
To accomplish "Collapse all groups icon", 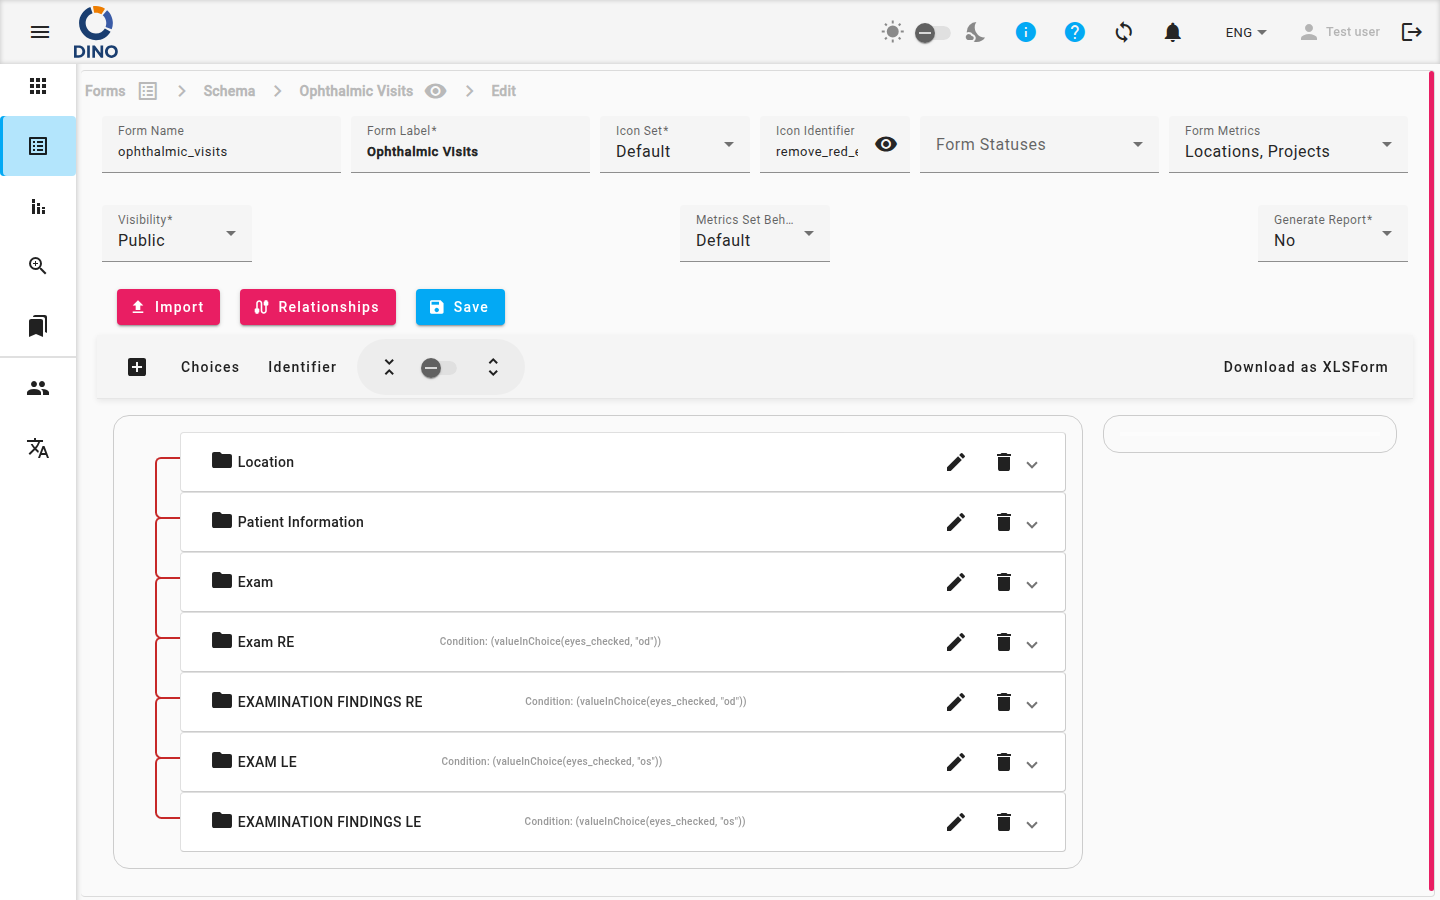I will (x=389, y=367).
